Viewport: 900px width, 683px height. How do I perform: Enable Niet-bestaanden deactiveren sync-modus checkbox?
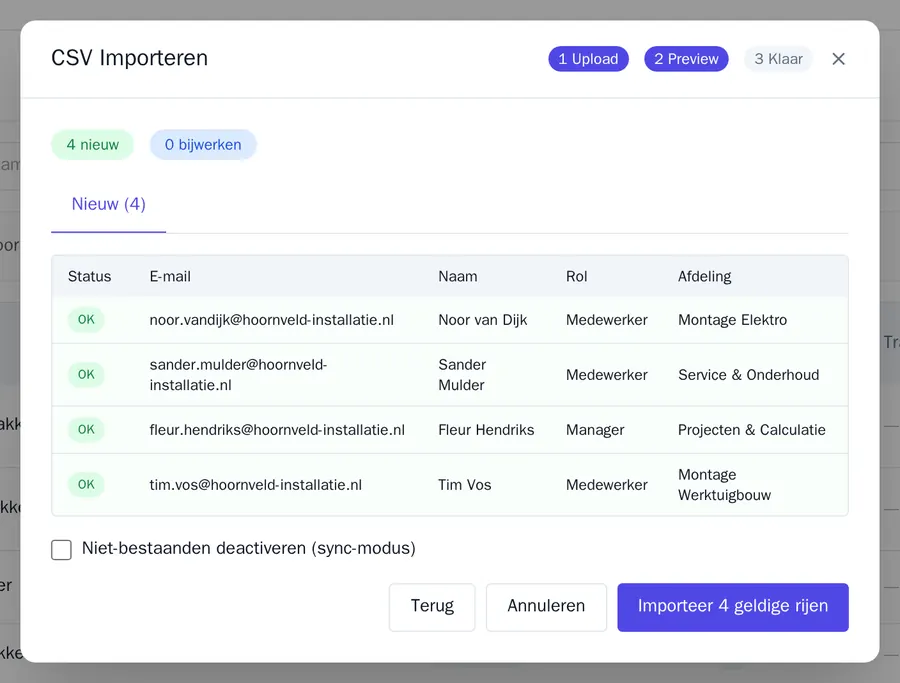[x=61, y=549]
